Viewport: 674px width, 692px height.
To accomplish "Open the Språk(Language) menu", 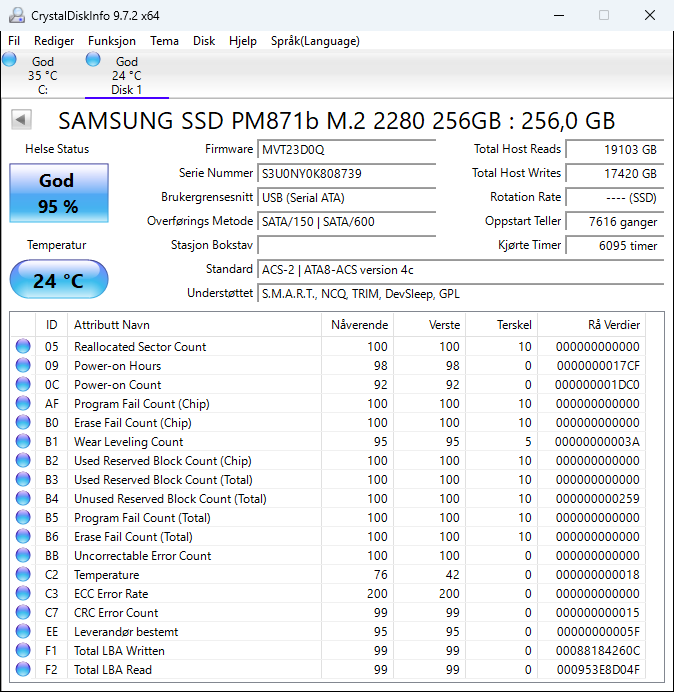I will point(315,41).
